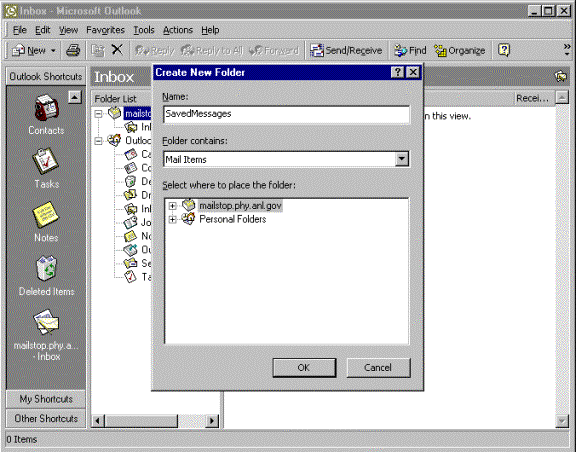Click the Delete X toolbar icon
Viewport: 576px width, 452px height.
117,50
